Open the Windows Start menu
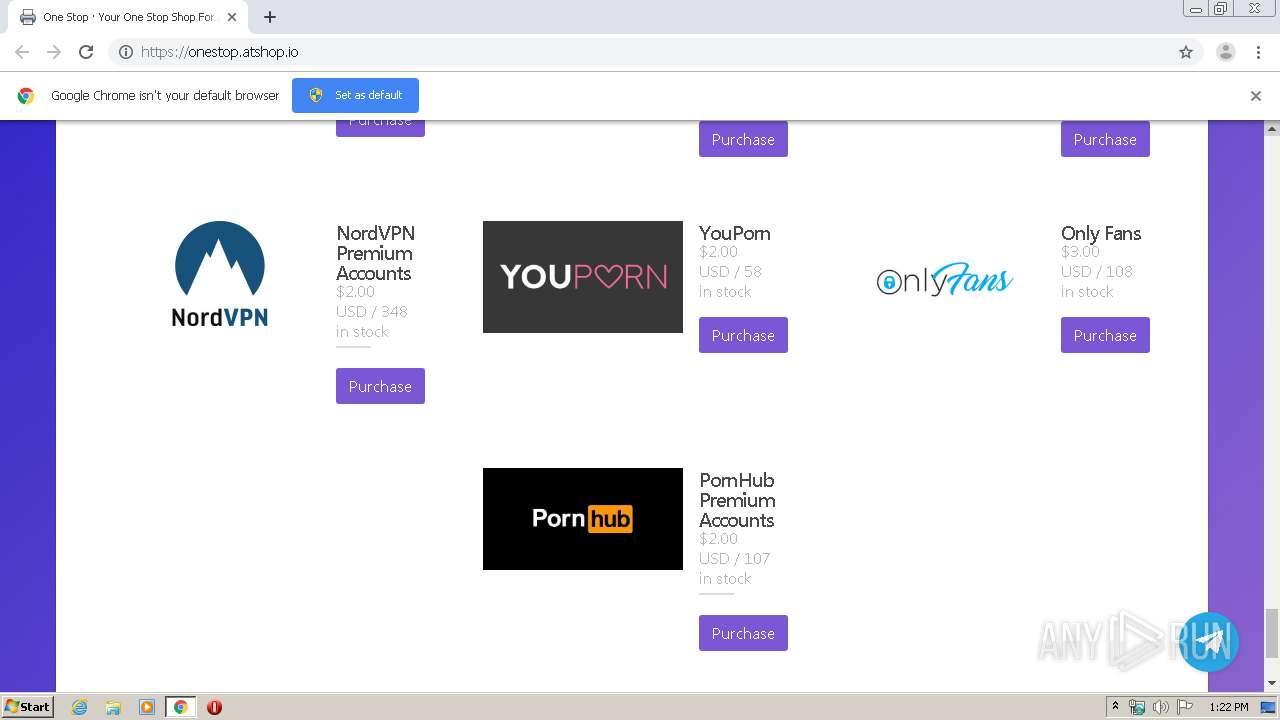The height and width of the screenshot is (720, 1280). click(x=28, y=706)
